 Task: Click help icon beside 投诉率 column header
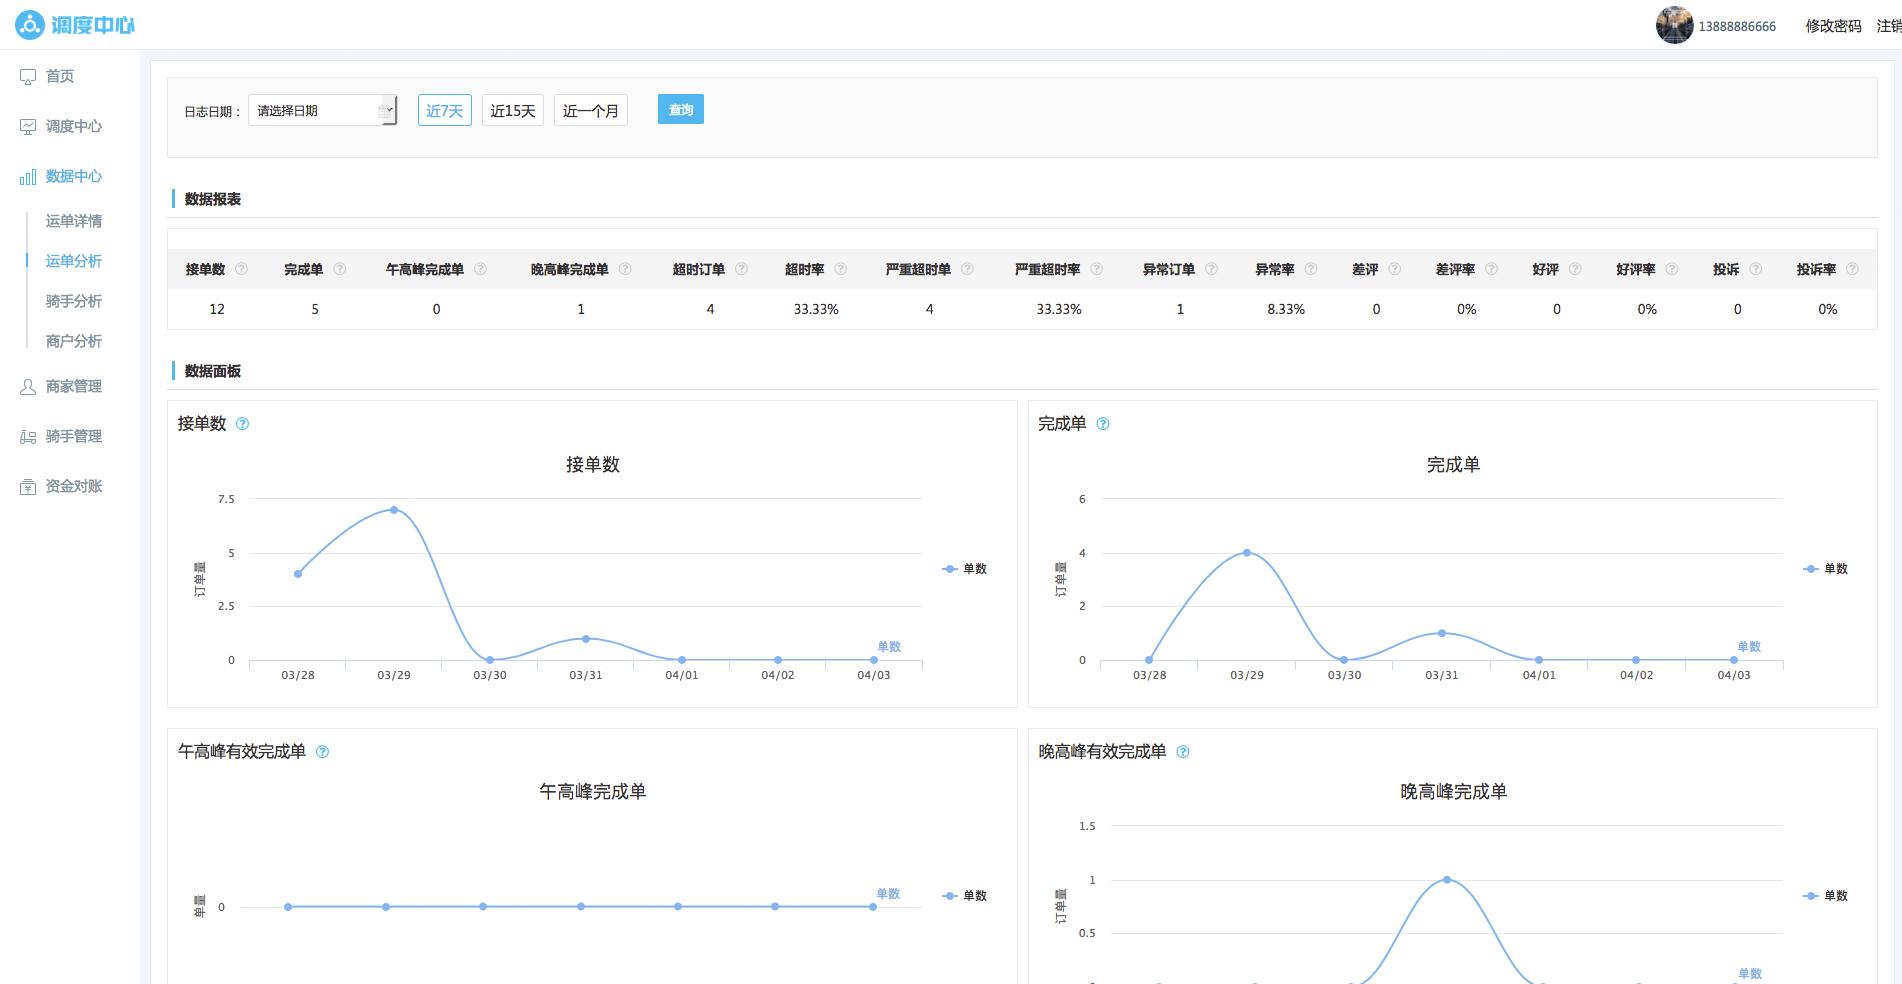1852,269
